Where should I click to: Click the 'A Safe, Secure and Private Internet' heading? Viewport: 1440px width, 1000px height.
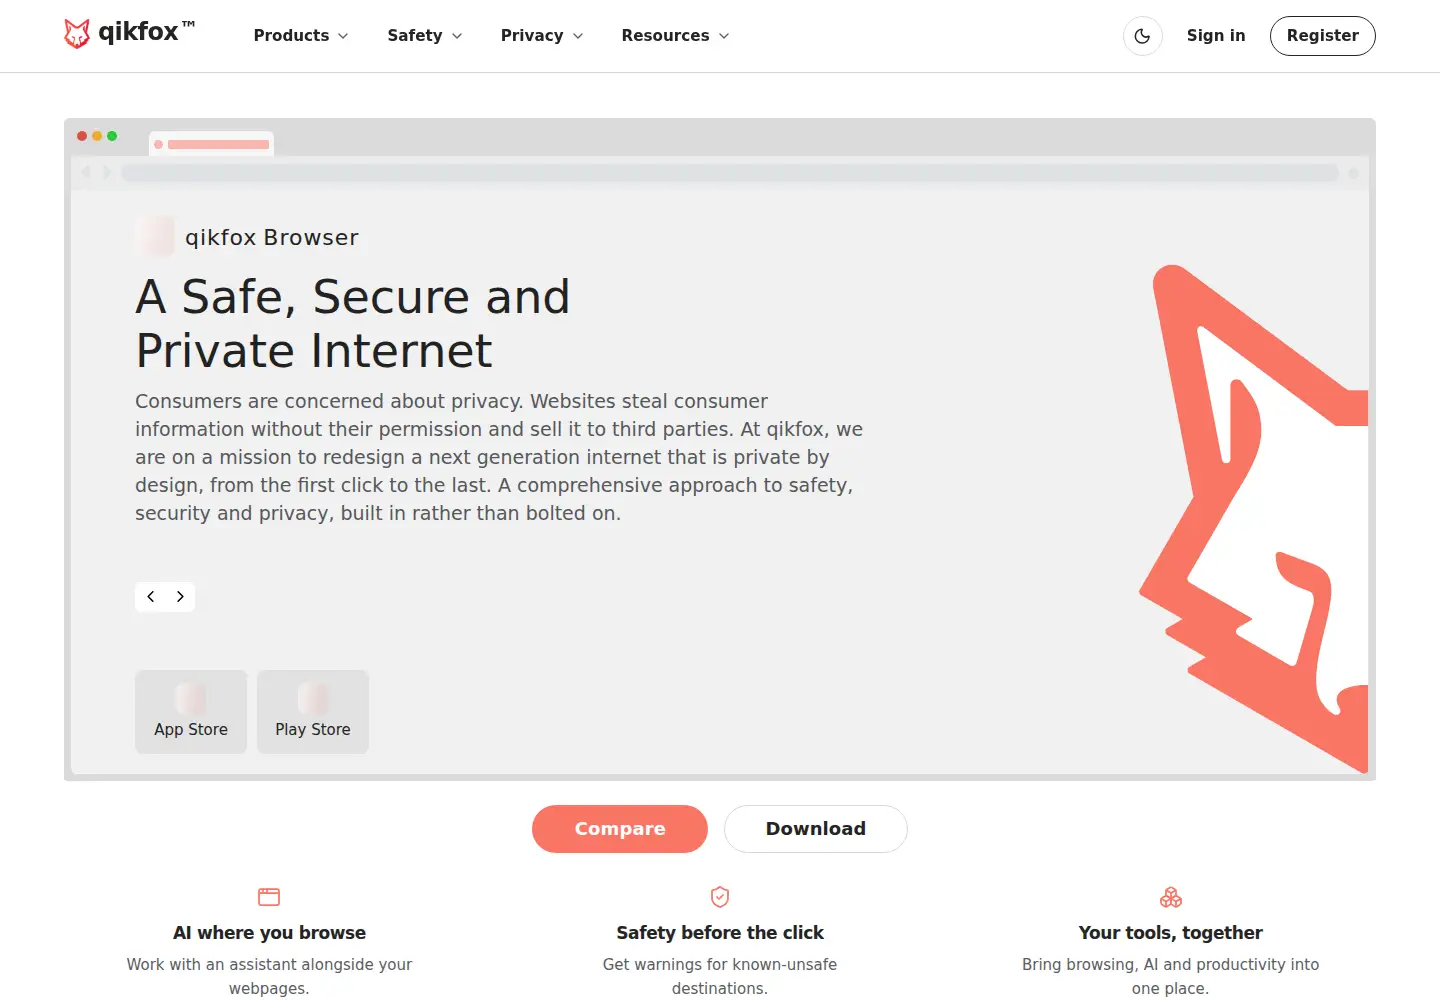click(x=353, y=324)
